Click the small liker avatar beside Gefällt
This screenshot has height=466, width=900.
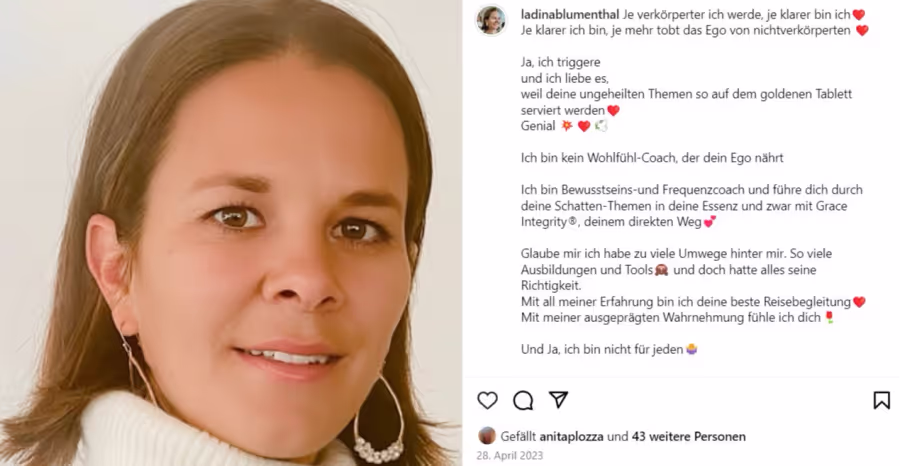click(x=487, y=436)
